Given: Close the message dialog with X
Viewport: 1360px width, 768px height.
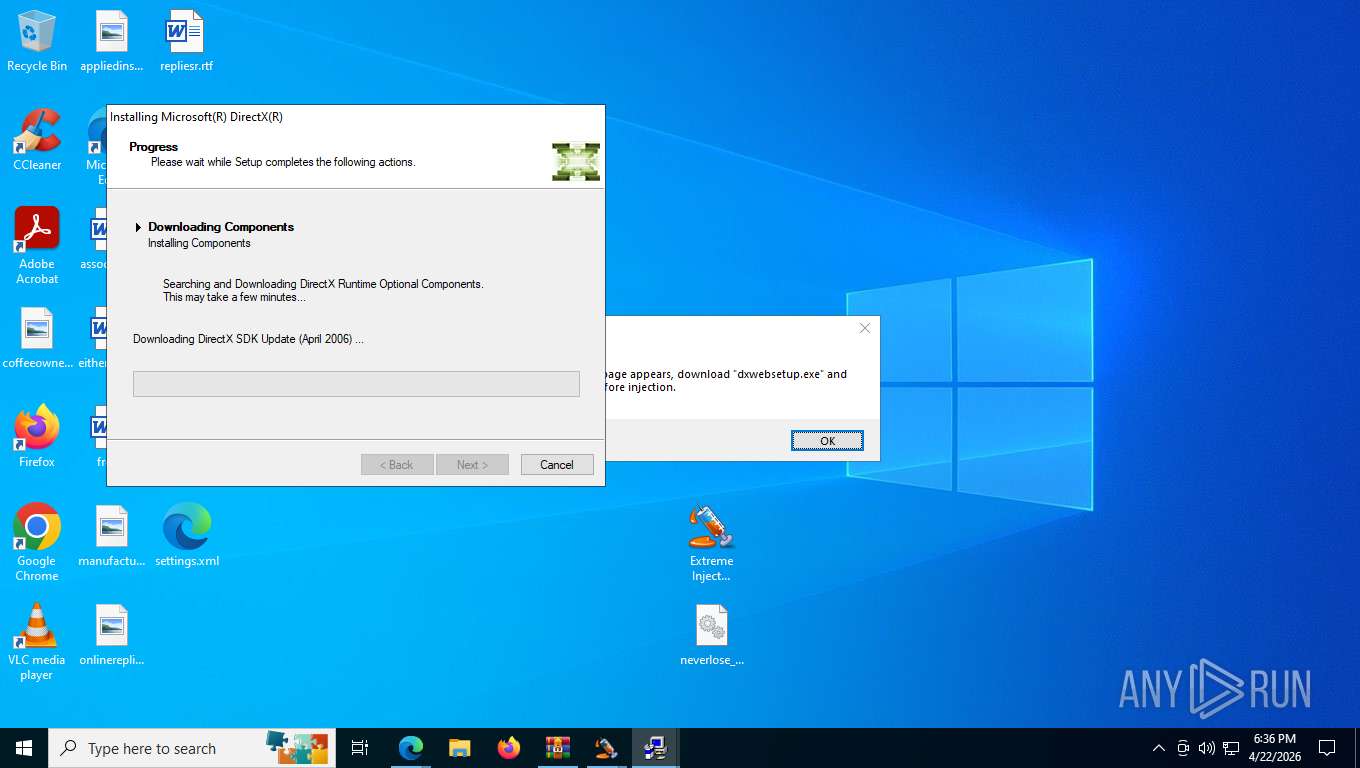Looking at the screenshot, I should [865, 328].
